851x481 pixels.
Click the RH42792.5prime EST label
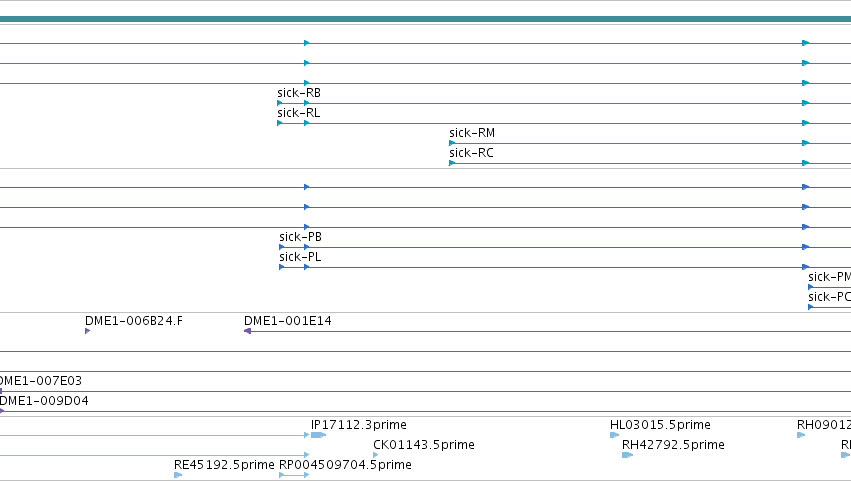tap(673, 445)
